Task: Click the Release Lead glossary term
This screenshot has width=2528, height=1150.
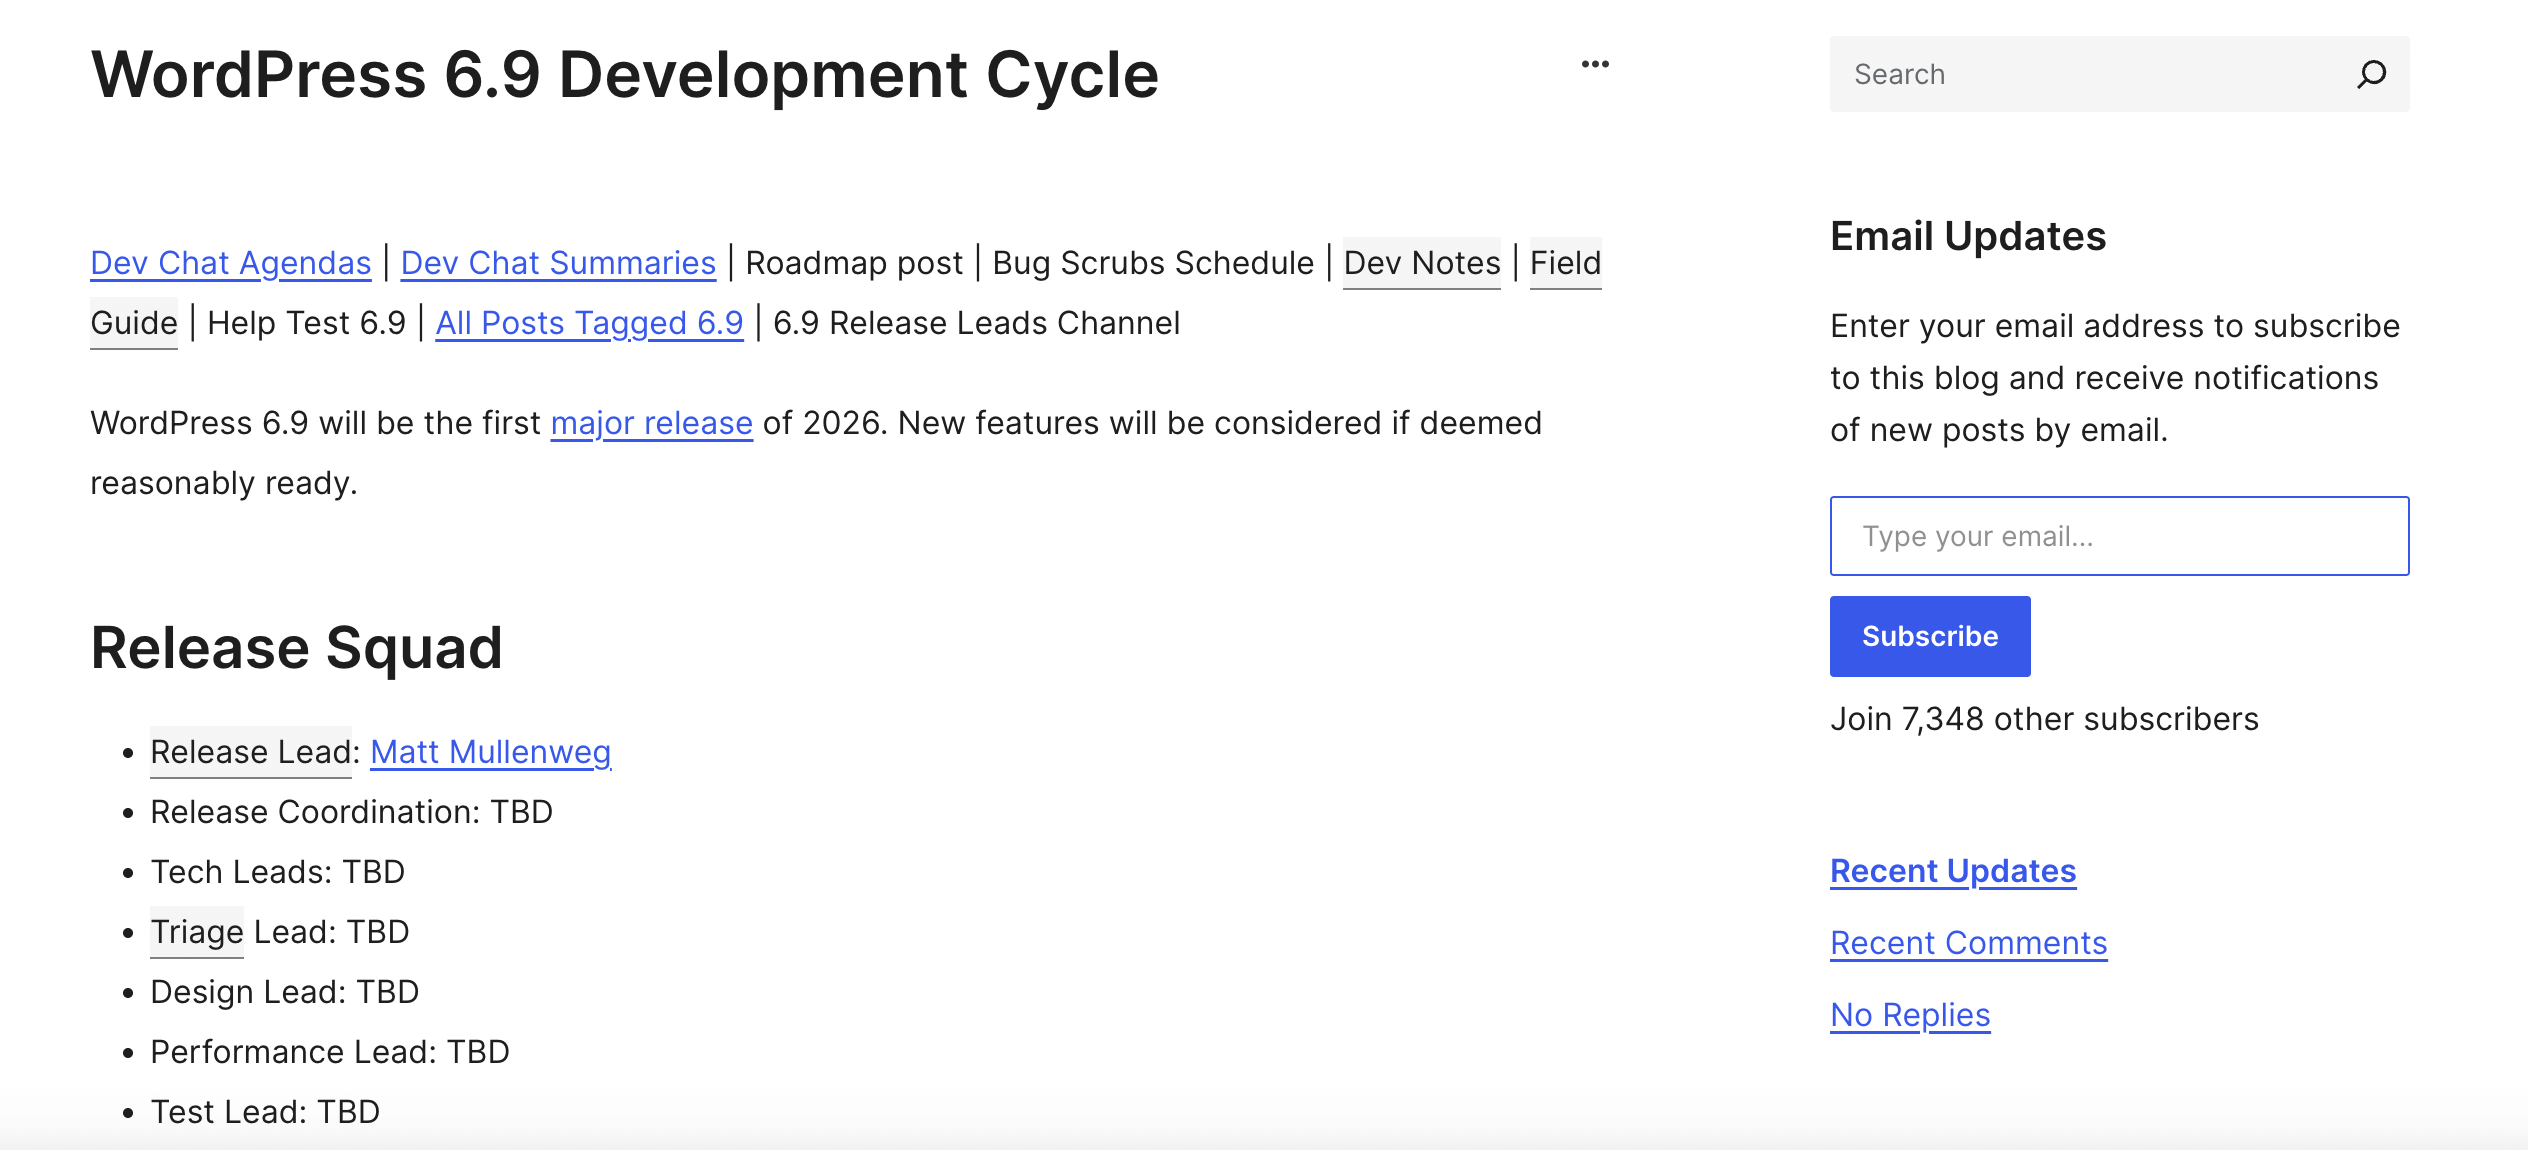Action: pos(250,751)
